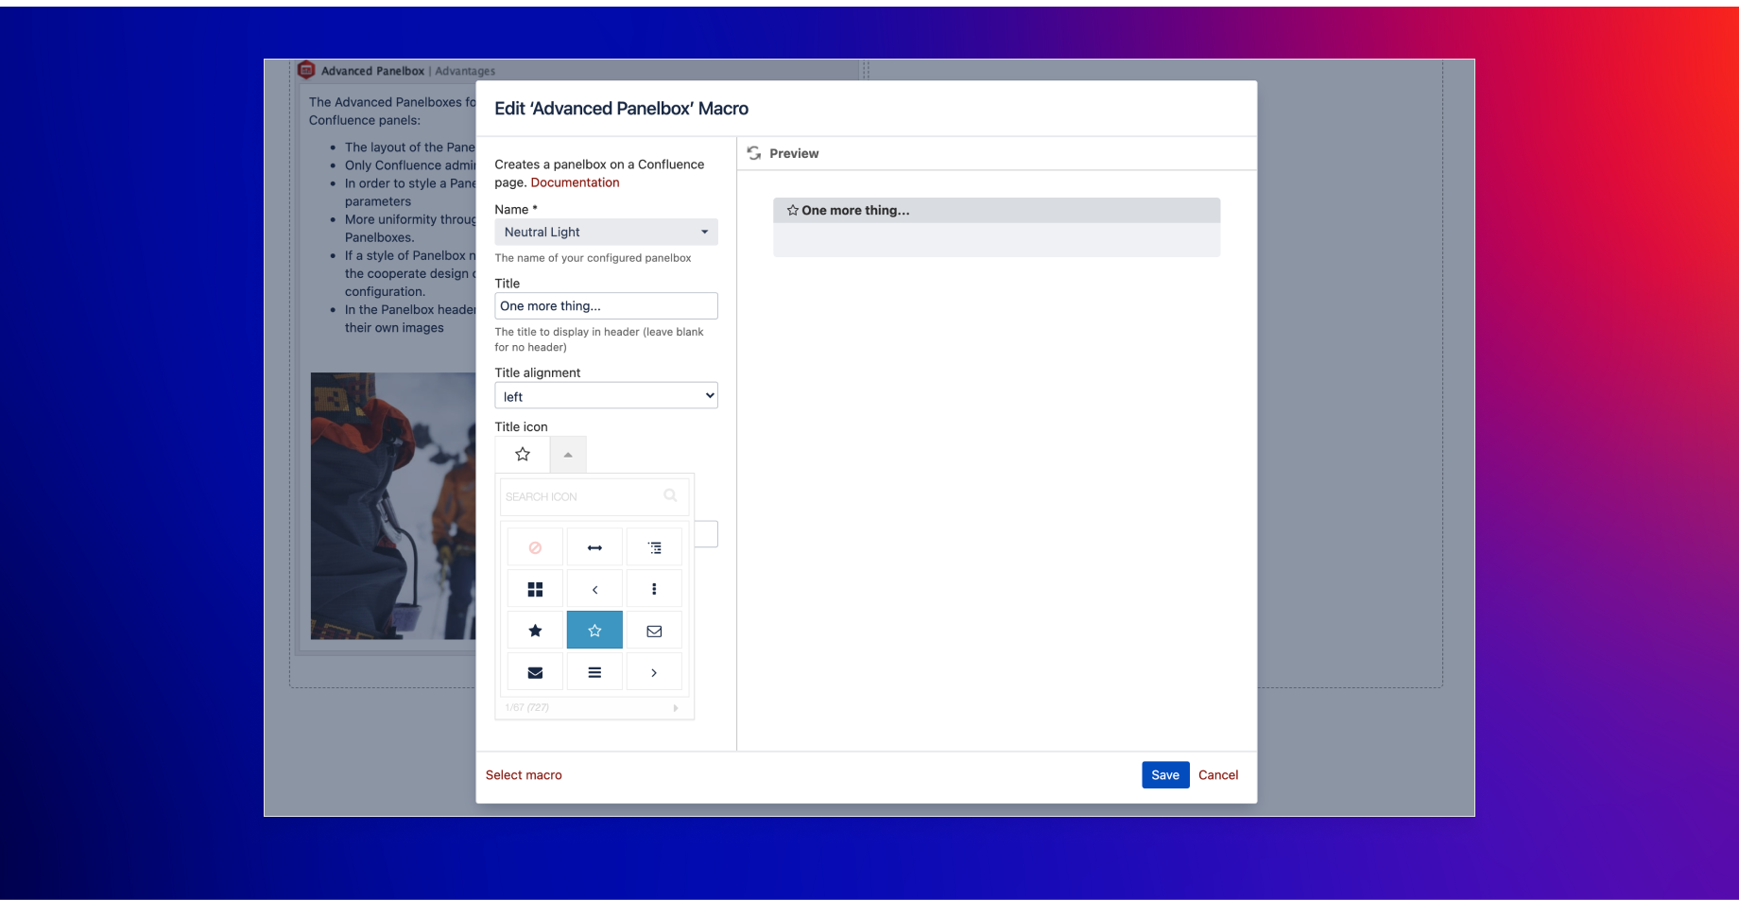Go to next icon page via pagination arrow

tap(676, 707)
